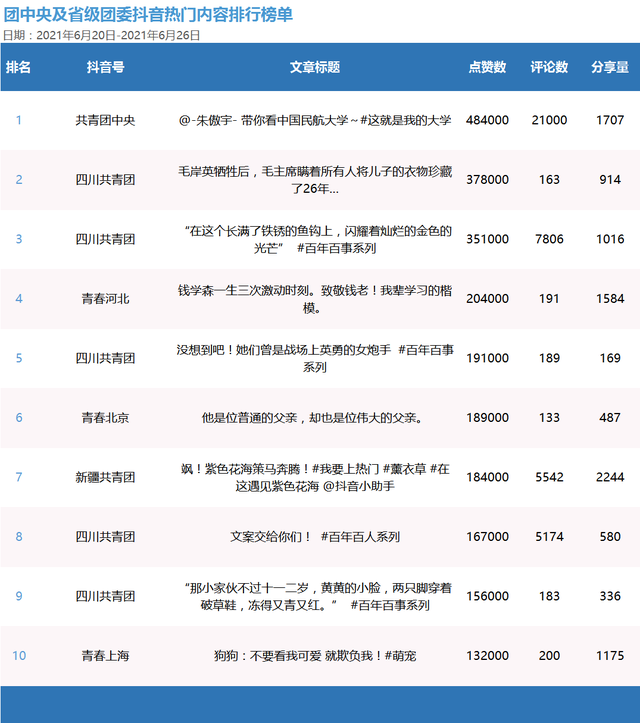Open rank number 10 link
The width and height of the screenshot is (640, 723).
click(19, 656)
